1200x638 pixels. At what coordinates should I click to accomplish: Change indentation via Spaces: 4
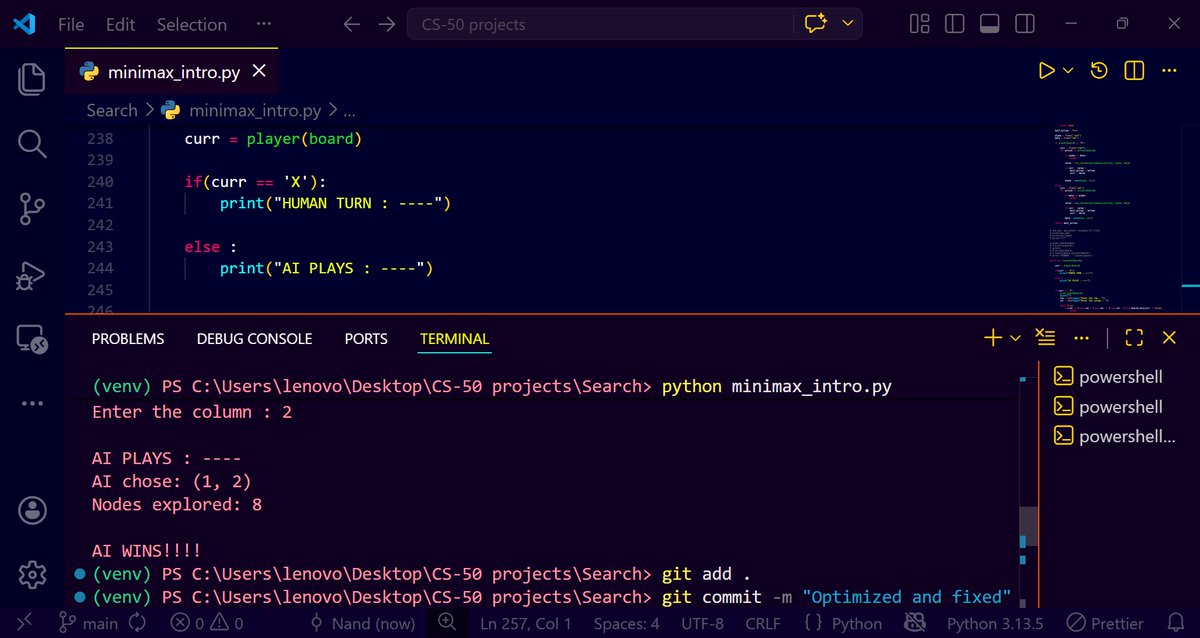point(626,623)
